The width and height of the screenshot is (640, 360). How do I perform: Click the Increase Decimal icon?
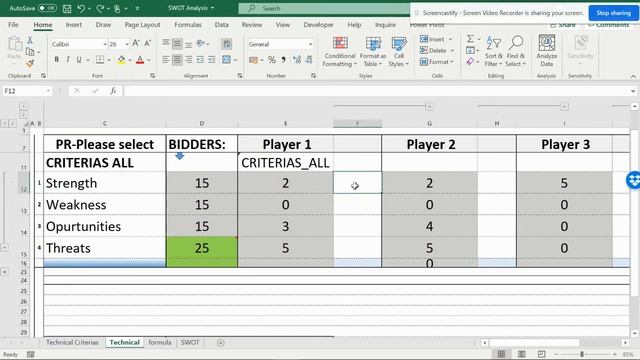[x=297, y=60]
